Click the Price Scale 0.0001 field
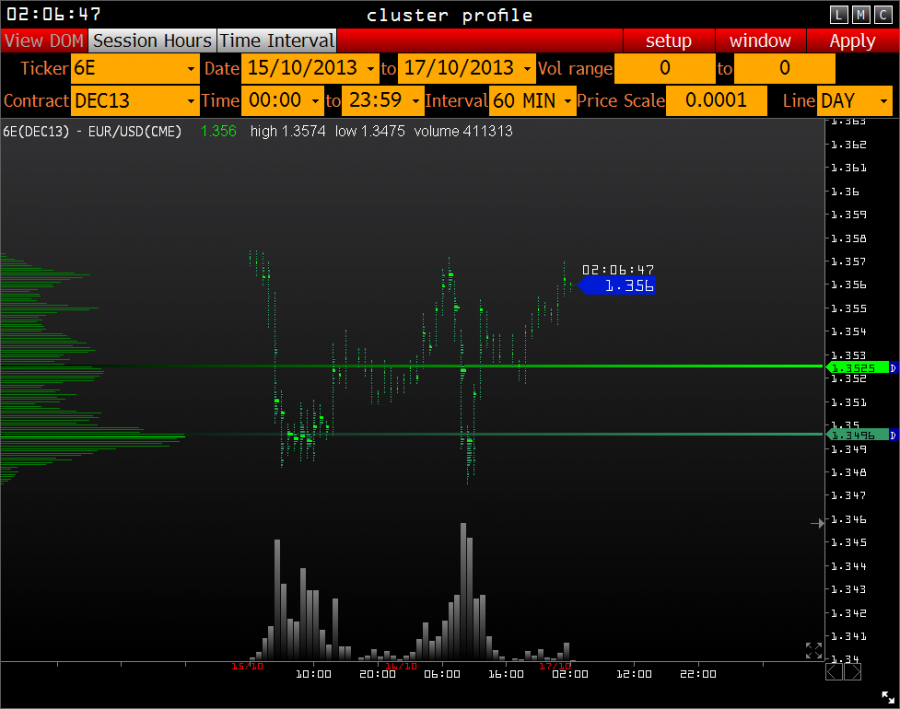 tap(716, 101)
